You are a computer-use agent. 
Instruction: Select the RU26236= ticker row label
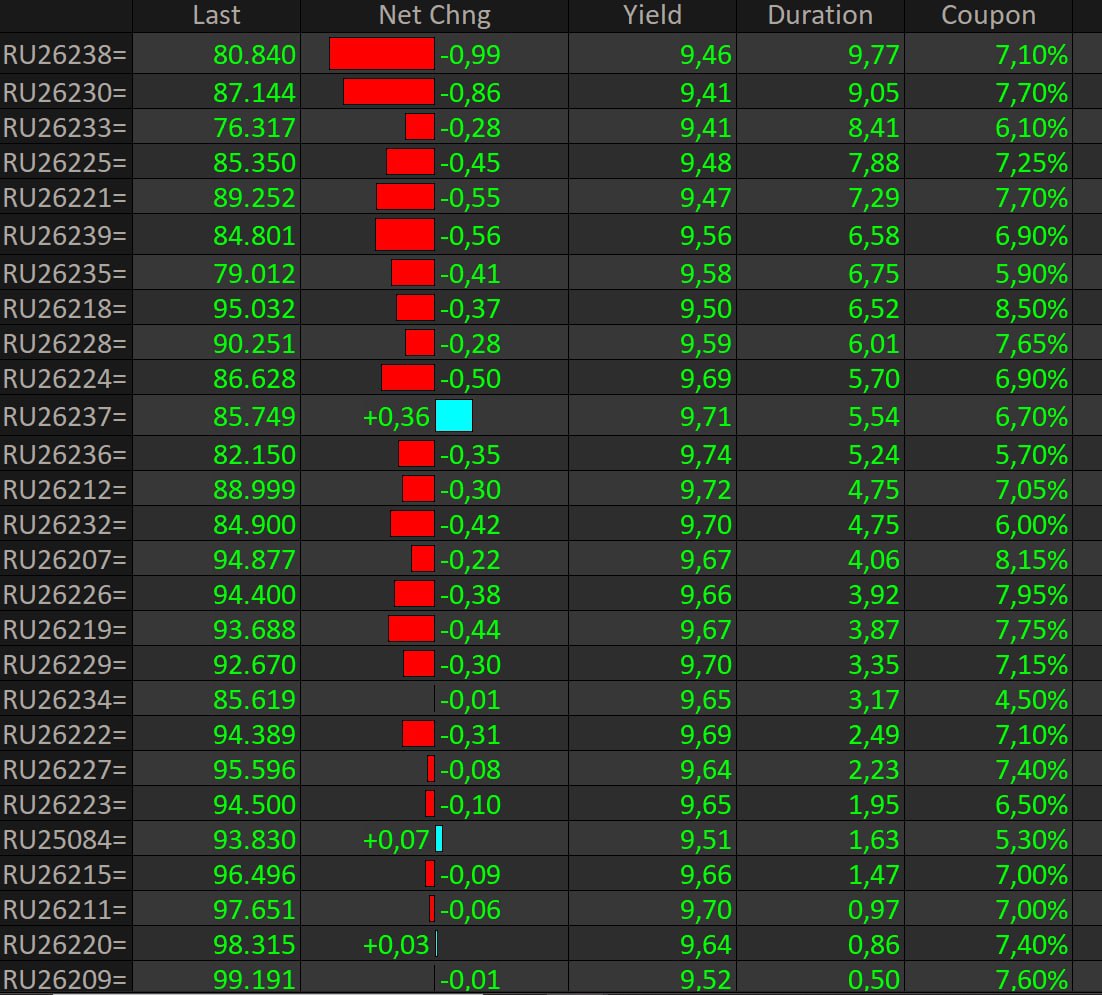point(65,455)
